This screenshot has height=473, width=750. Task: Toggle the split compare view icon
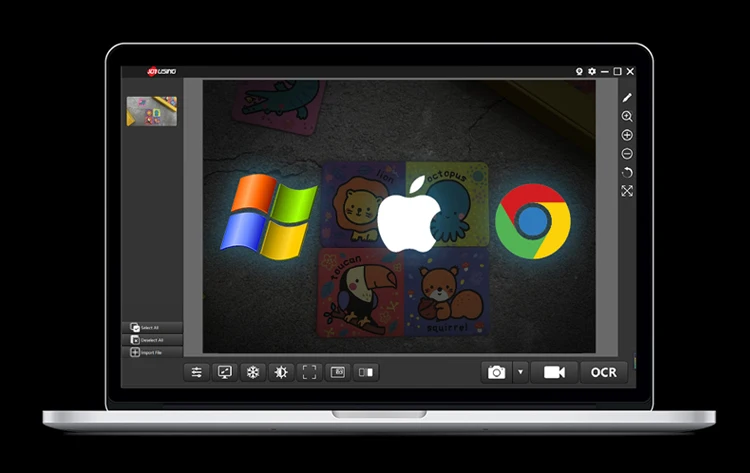(366, 372)
